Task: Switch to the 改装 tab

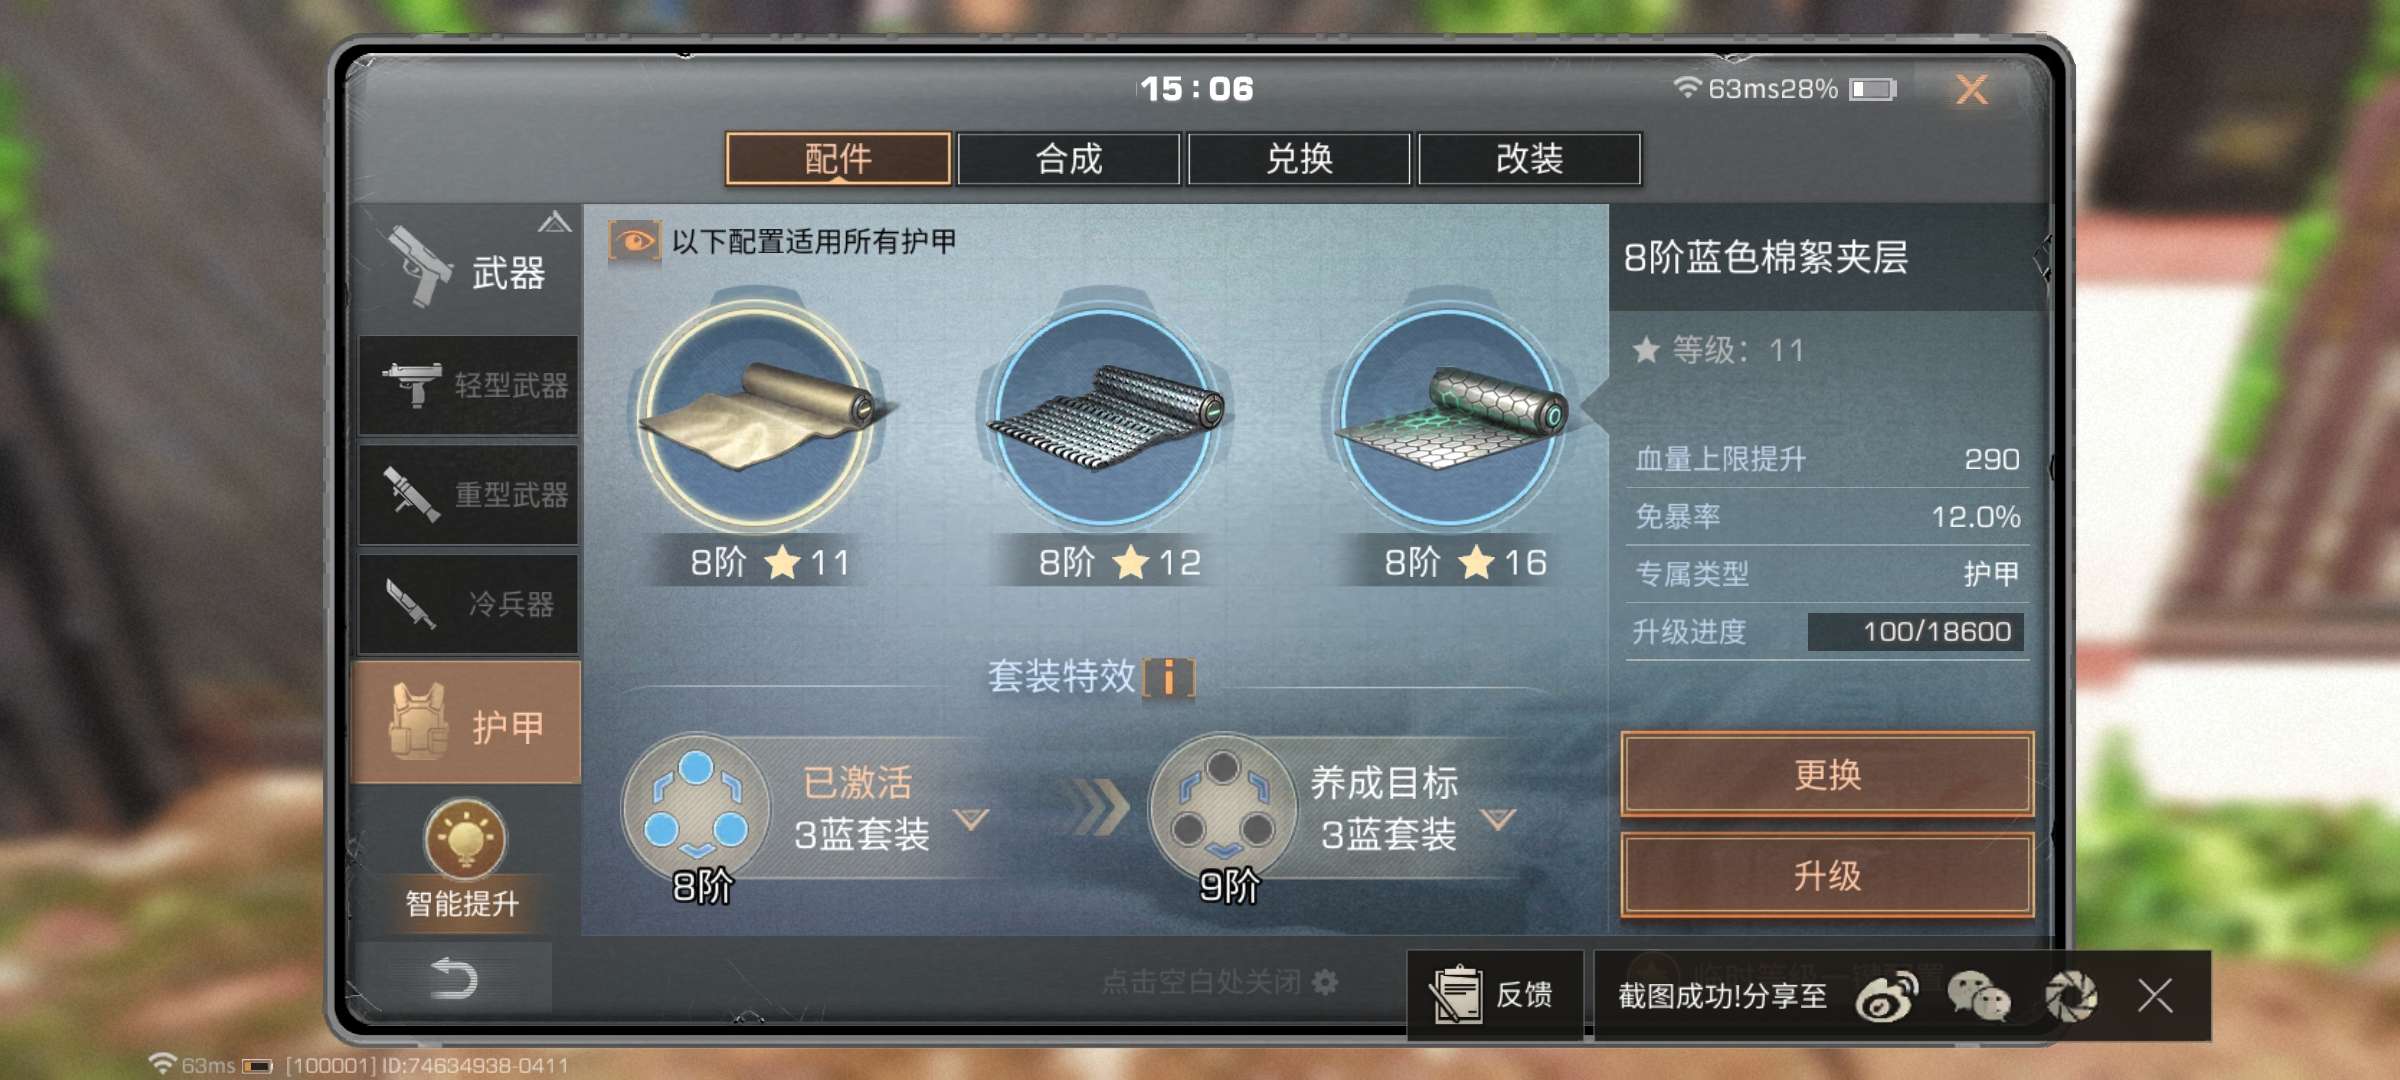Action: 1529,159
